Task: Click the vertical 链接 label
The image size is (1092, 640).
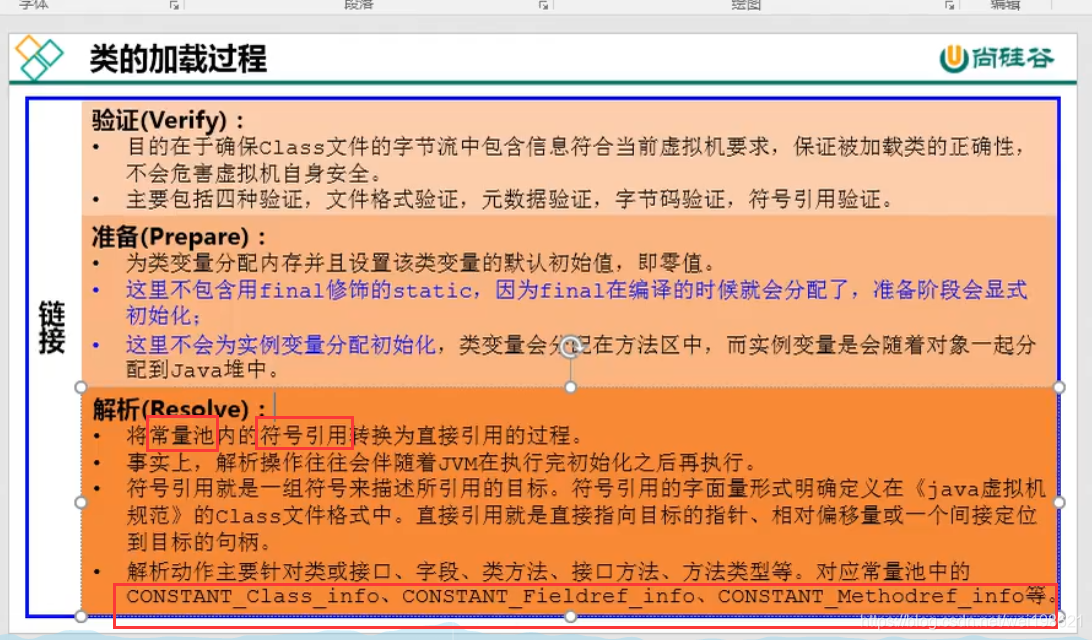Action: point(52,327)
